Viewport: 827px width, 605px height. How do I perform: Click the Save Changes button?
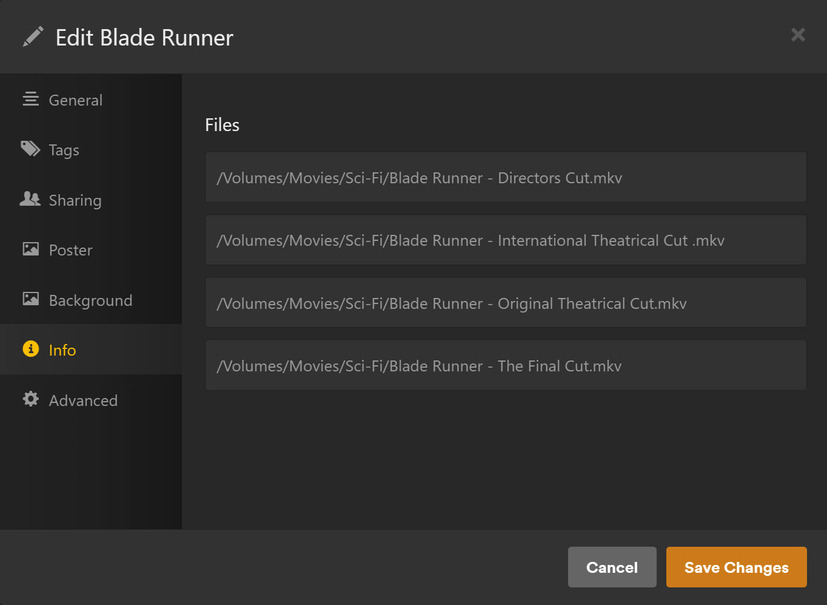point(736,567)
